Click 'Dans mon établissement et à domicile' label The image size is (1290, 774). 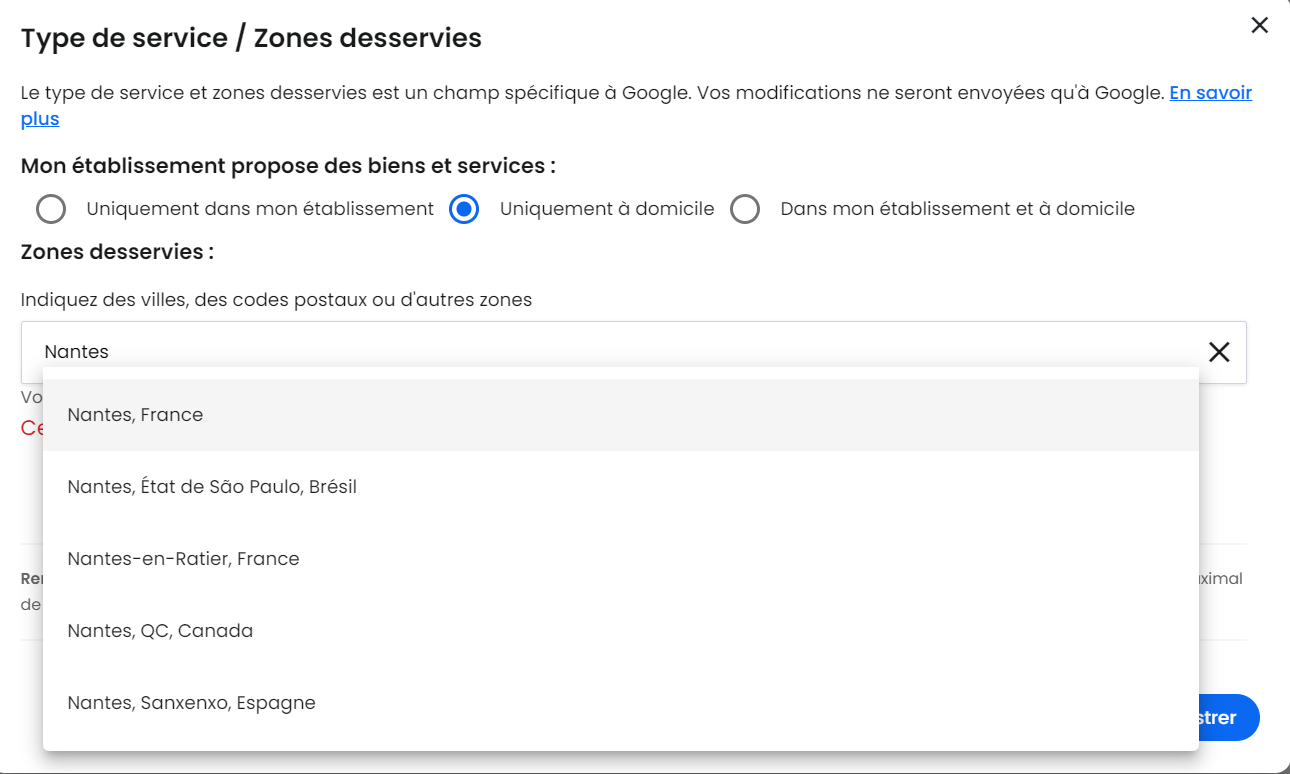click(x=957, y=209)
